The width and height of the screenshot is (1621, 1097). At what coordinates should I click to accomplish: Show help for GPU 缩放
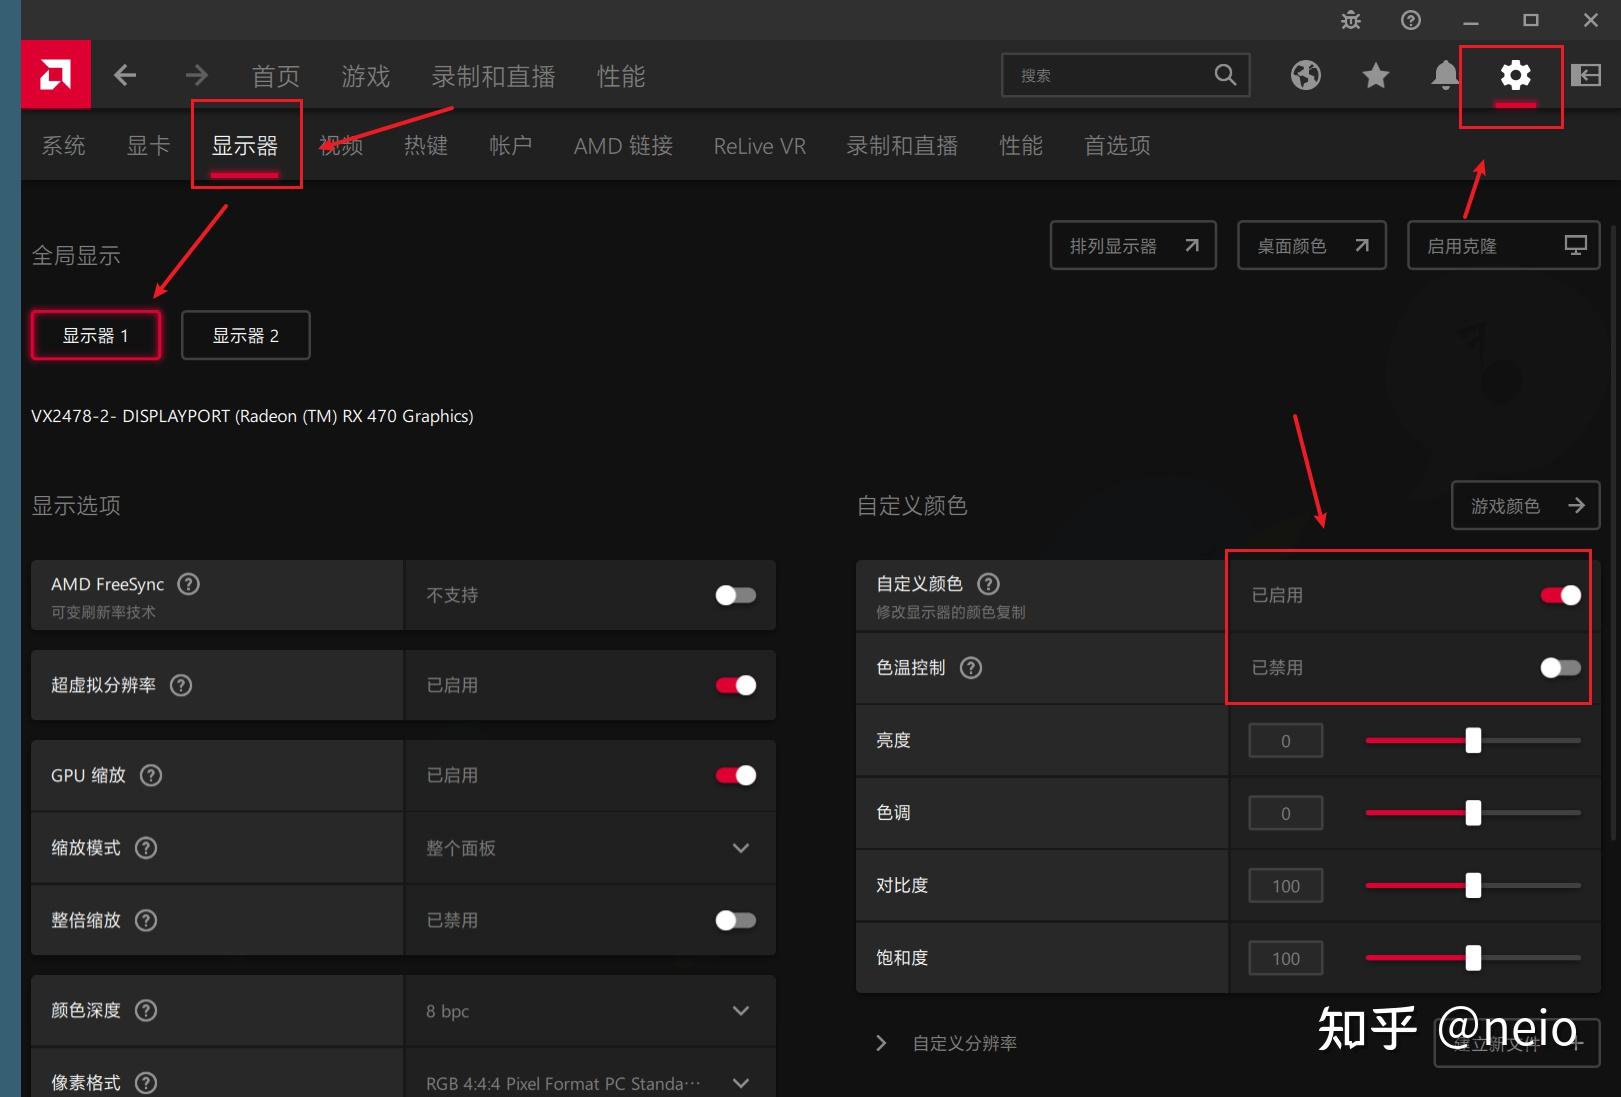pos(151,775)
